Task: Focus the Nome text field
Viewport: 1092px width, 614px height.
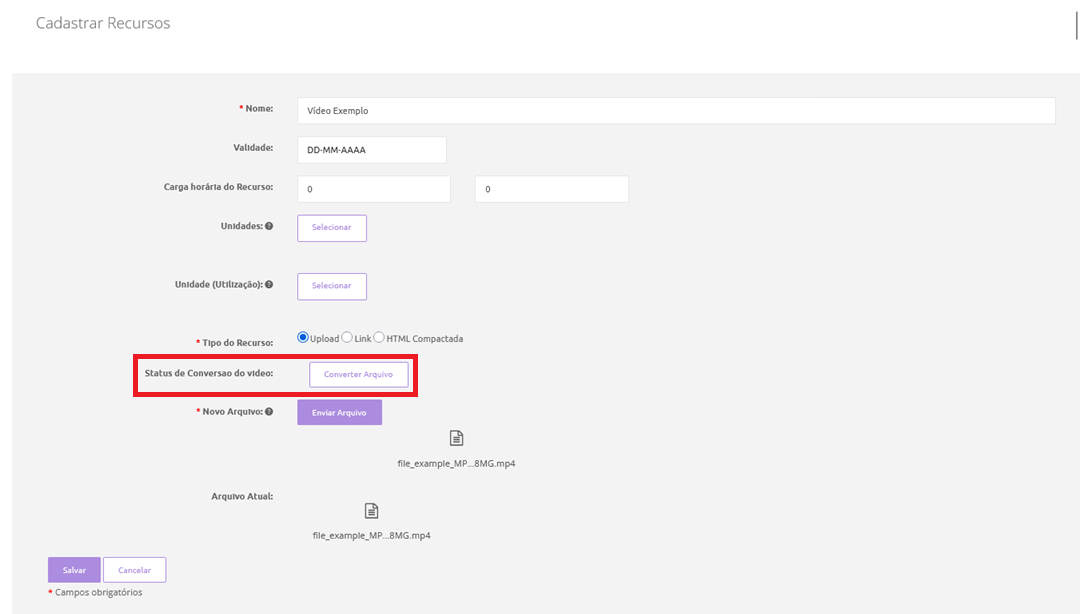Action: click(x=676, y=111)
